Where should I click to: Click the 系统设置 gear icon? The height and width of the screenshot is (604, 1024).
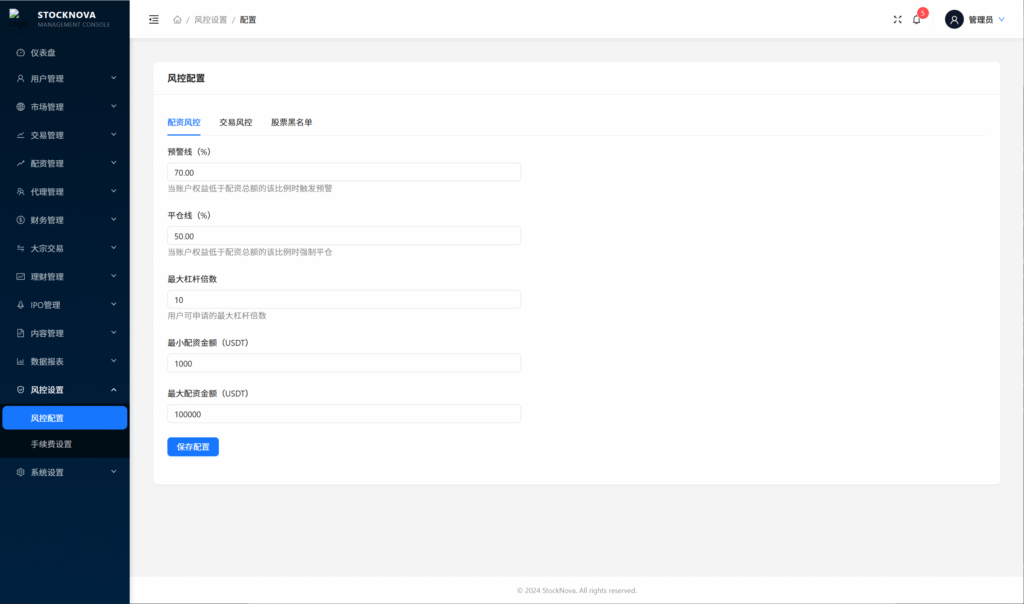tap(21, 472)
